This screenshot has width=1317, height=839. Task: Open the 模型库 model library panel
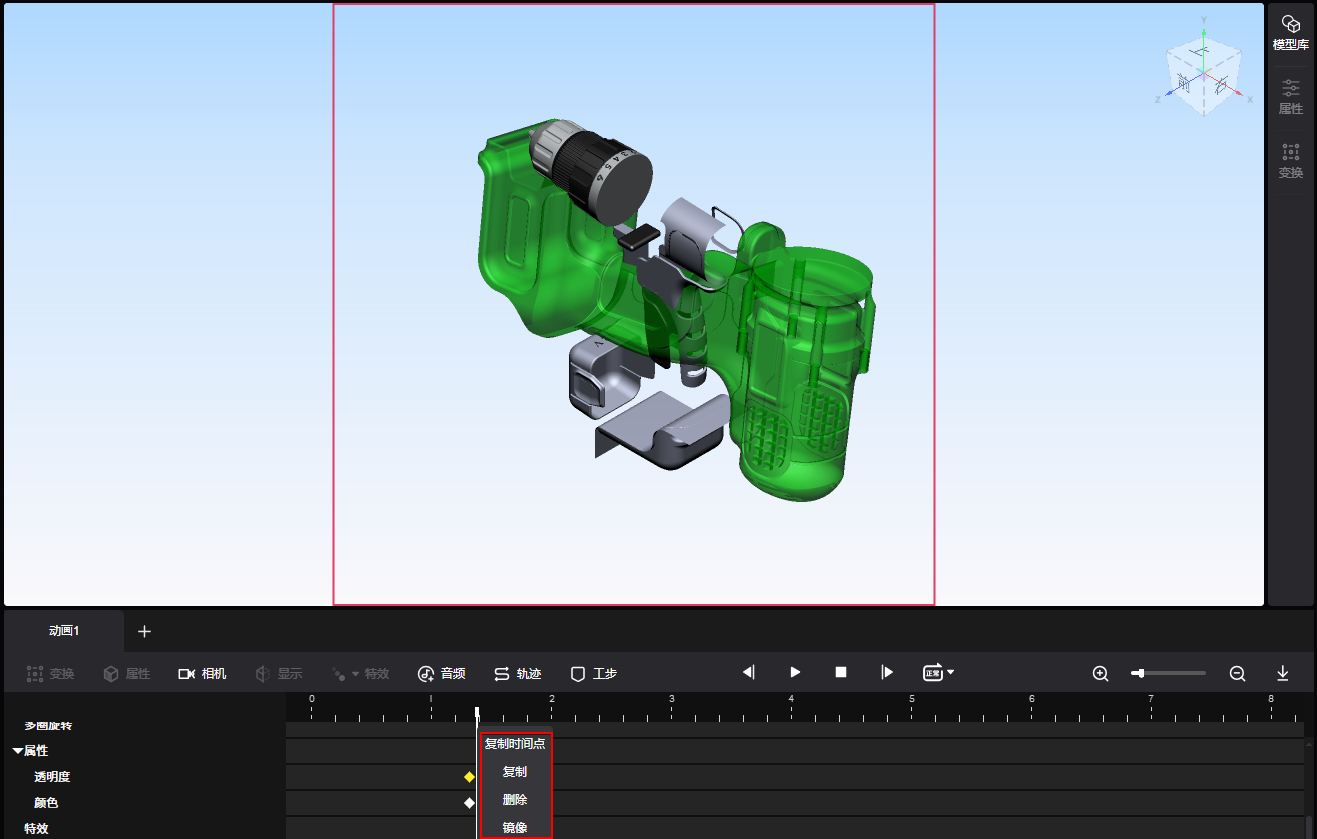[x=1290, y=33]
